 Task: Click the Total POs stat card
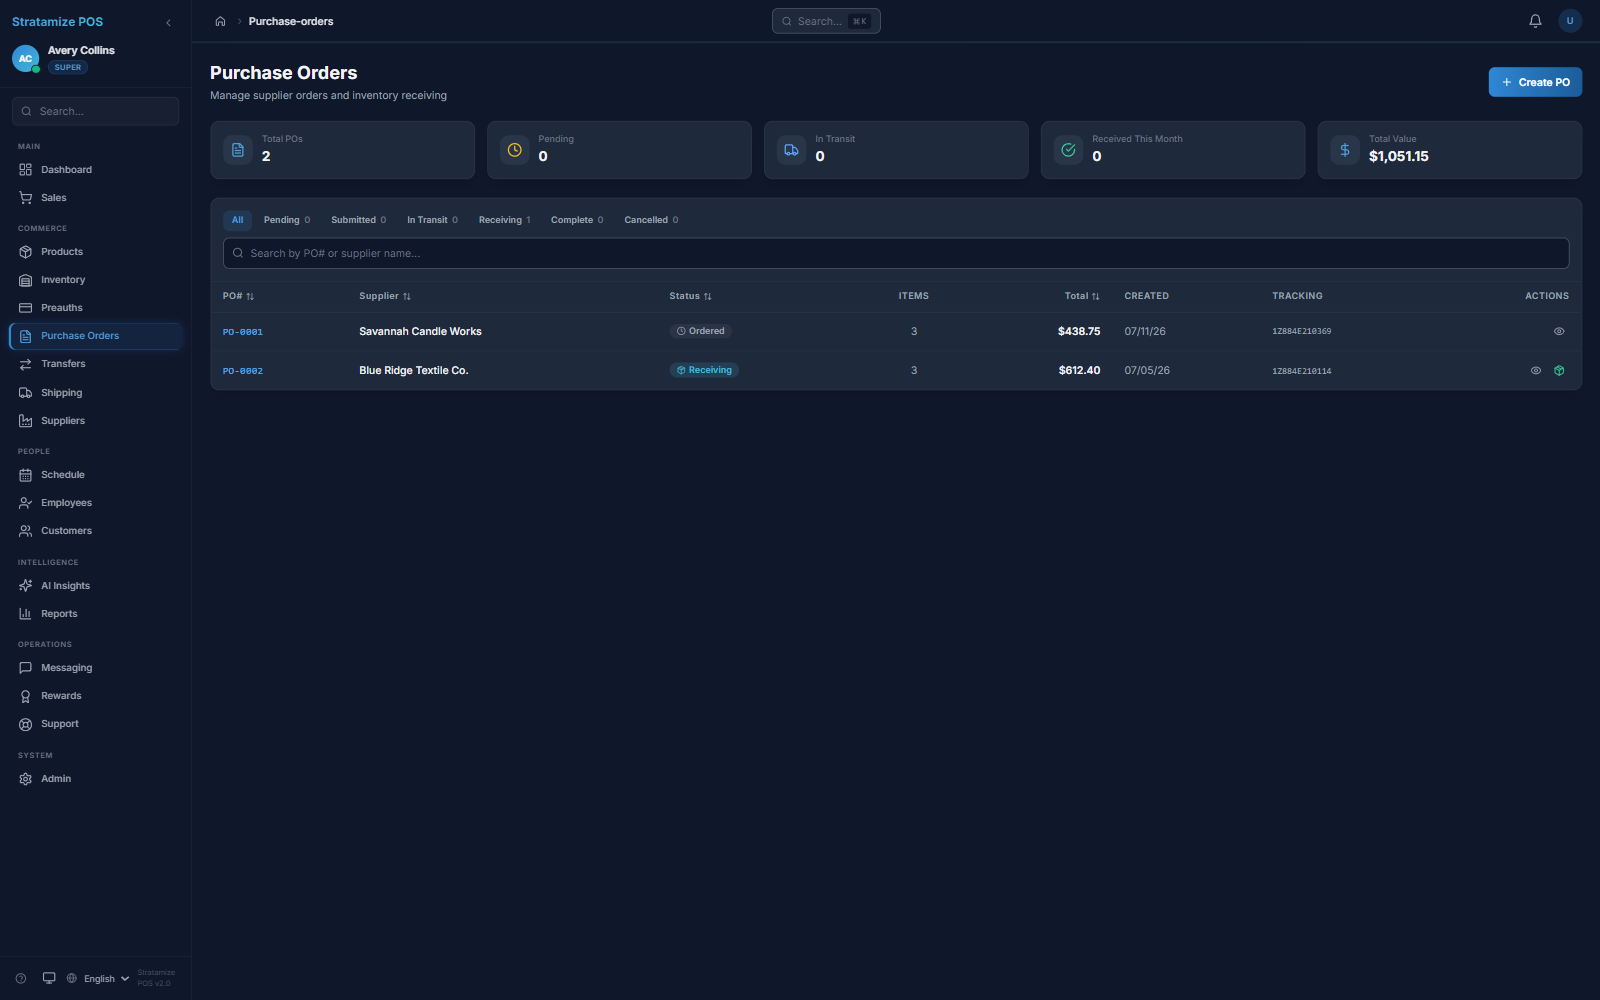[342, 150]
